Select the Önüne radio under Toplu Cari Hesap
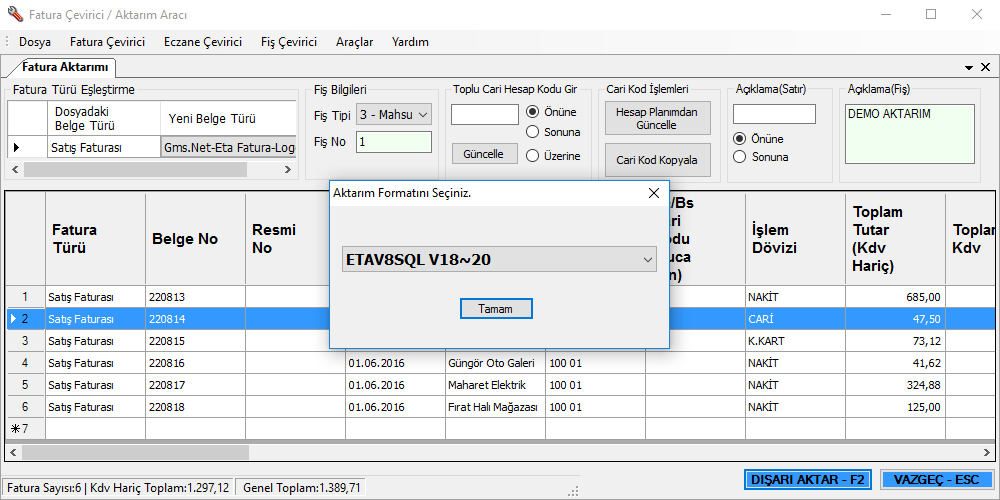Viewport: 1000px width, 500px height. tap(533, 112)
